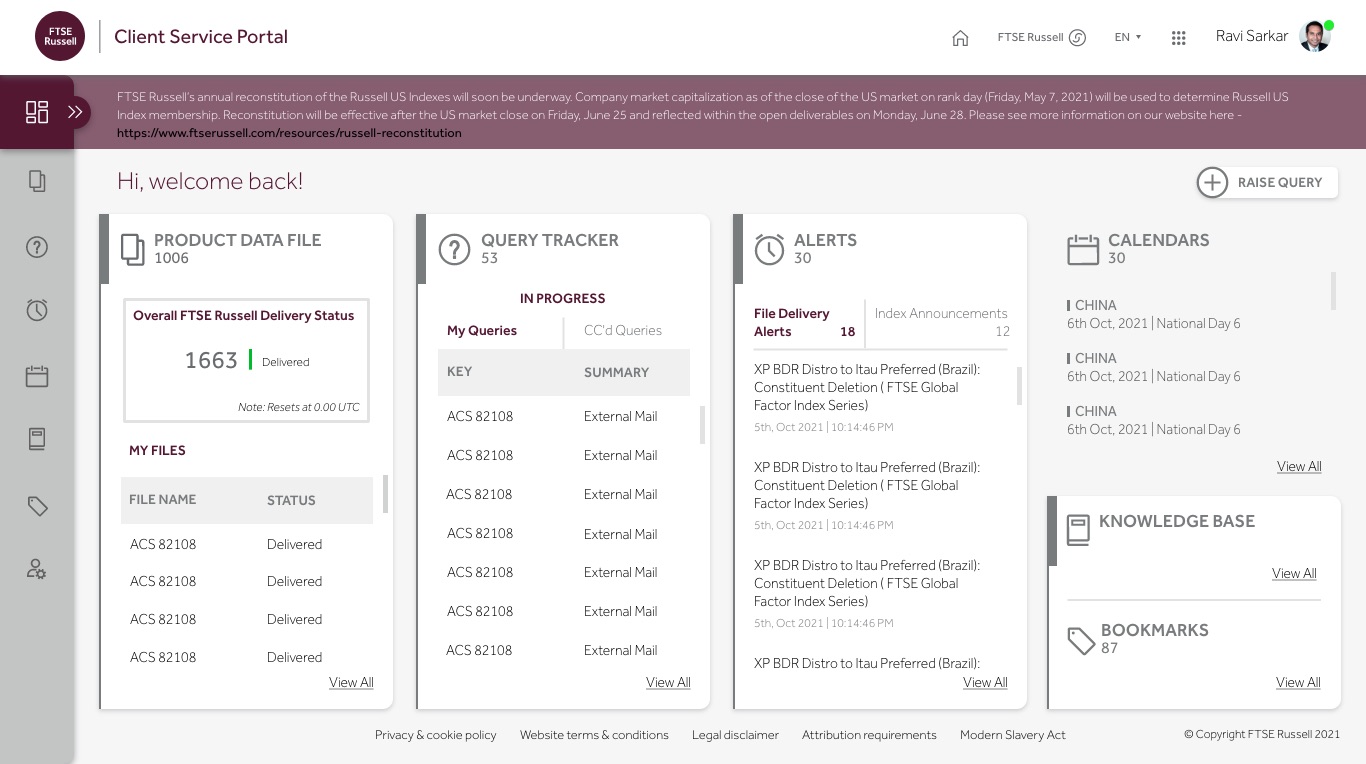Open query help sidebar icon

tap(37, 247)
